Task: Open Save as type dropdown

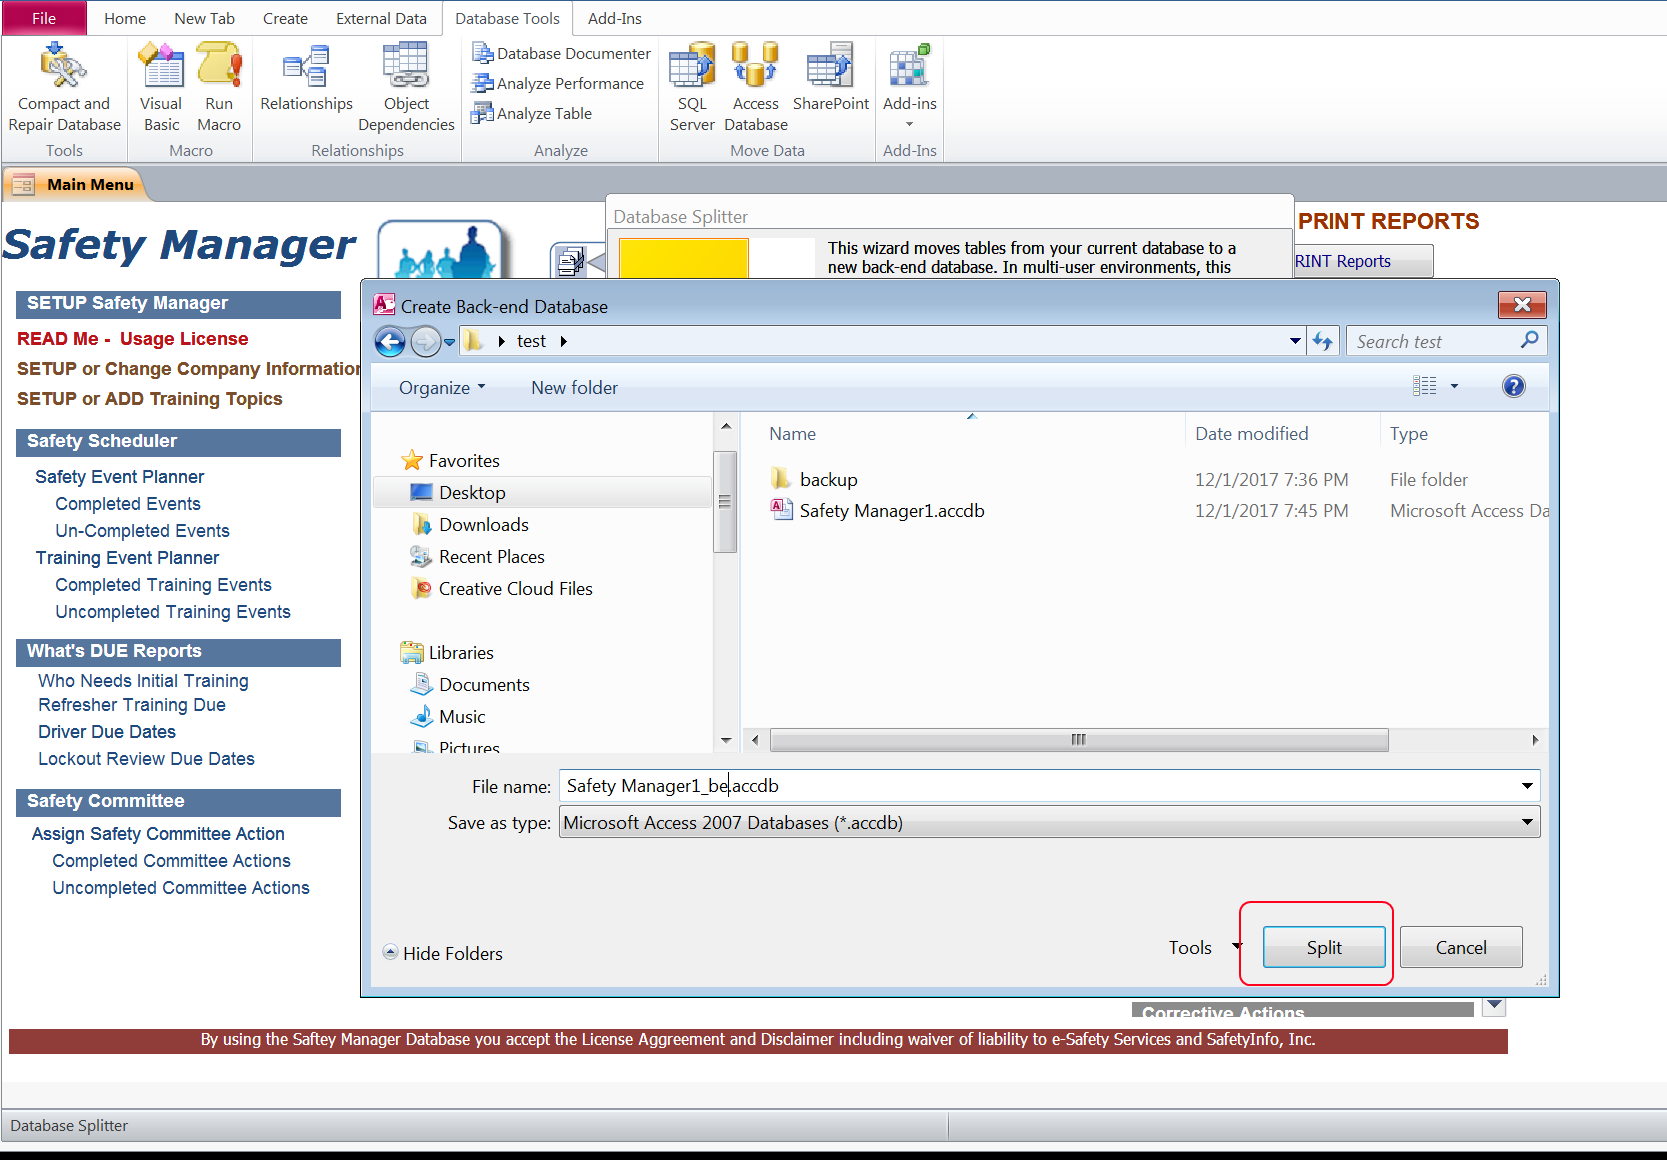Action: click(1527, 823)
